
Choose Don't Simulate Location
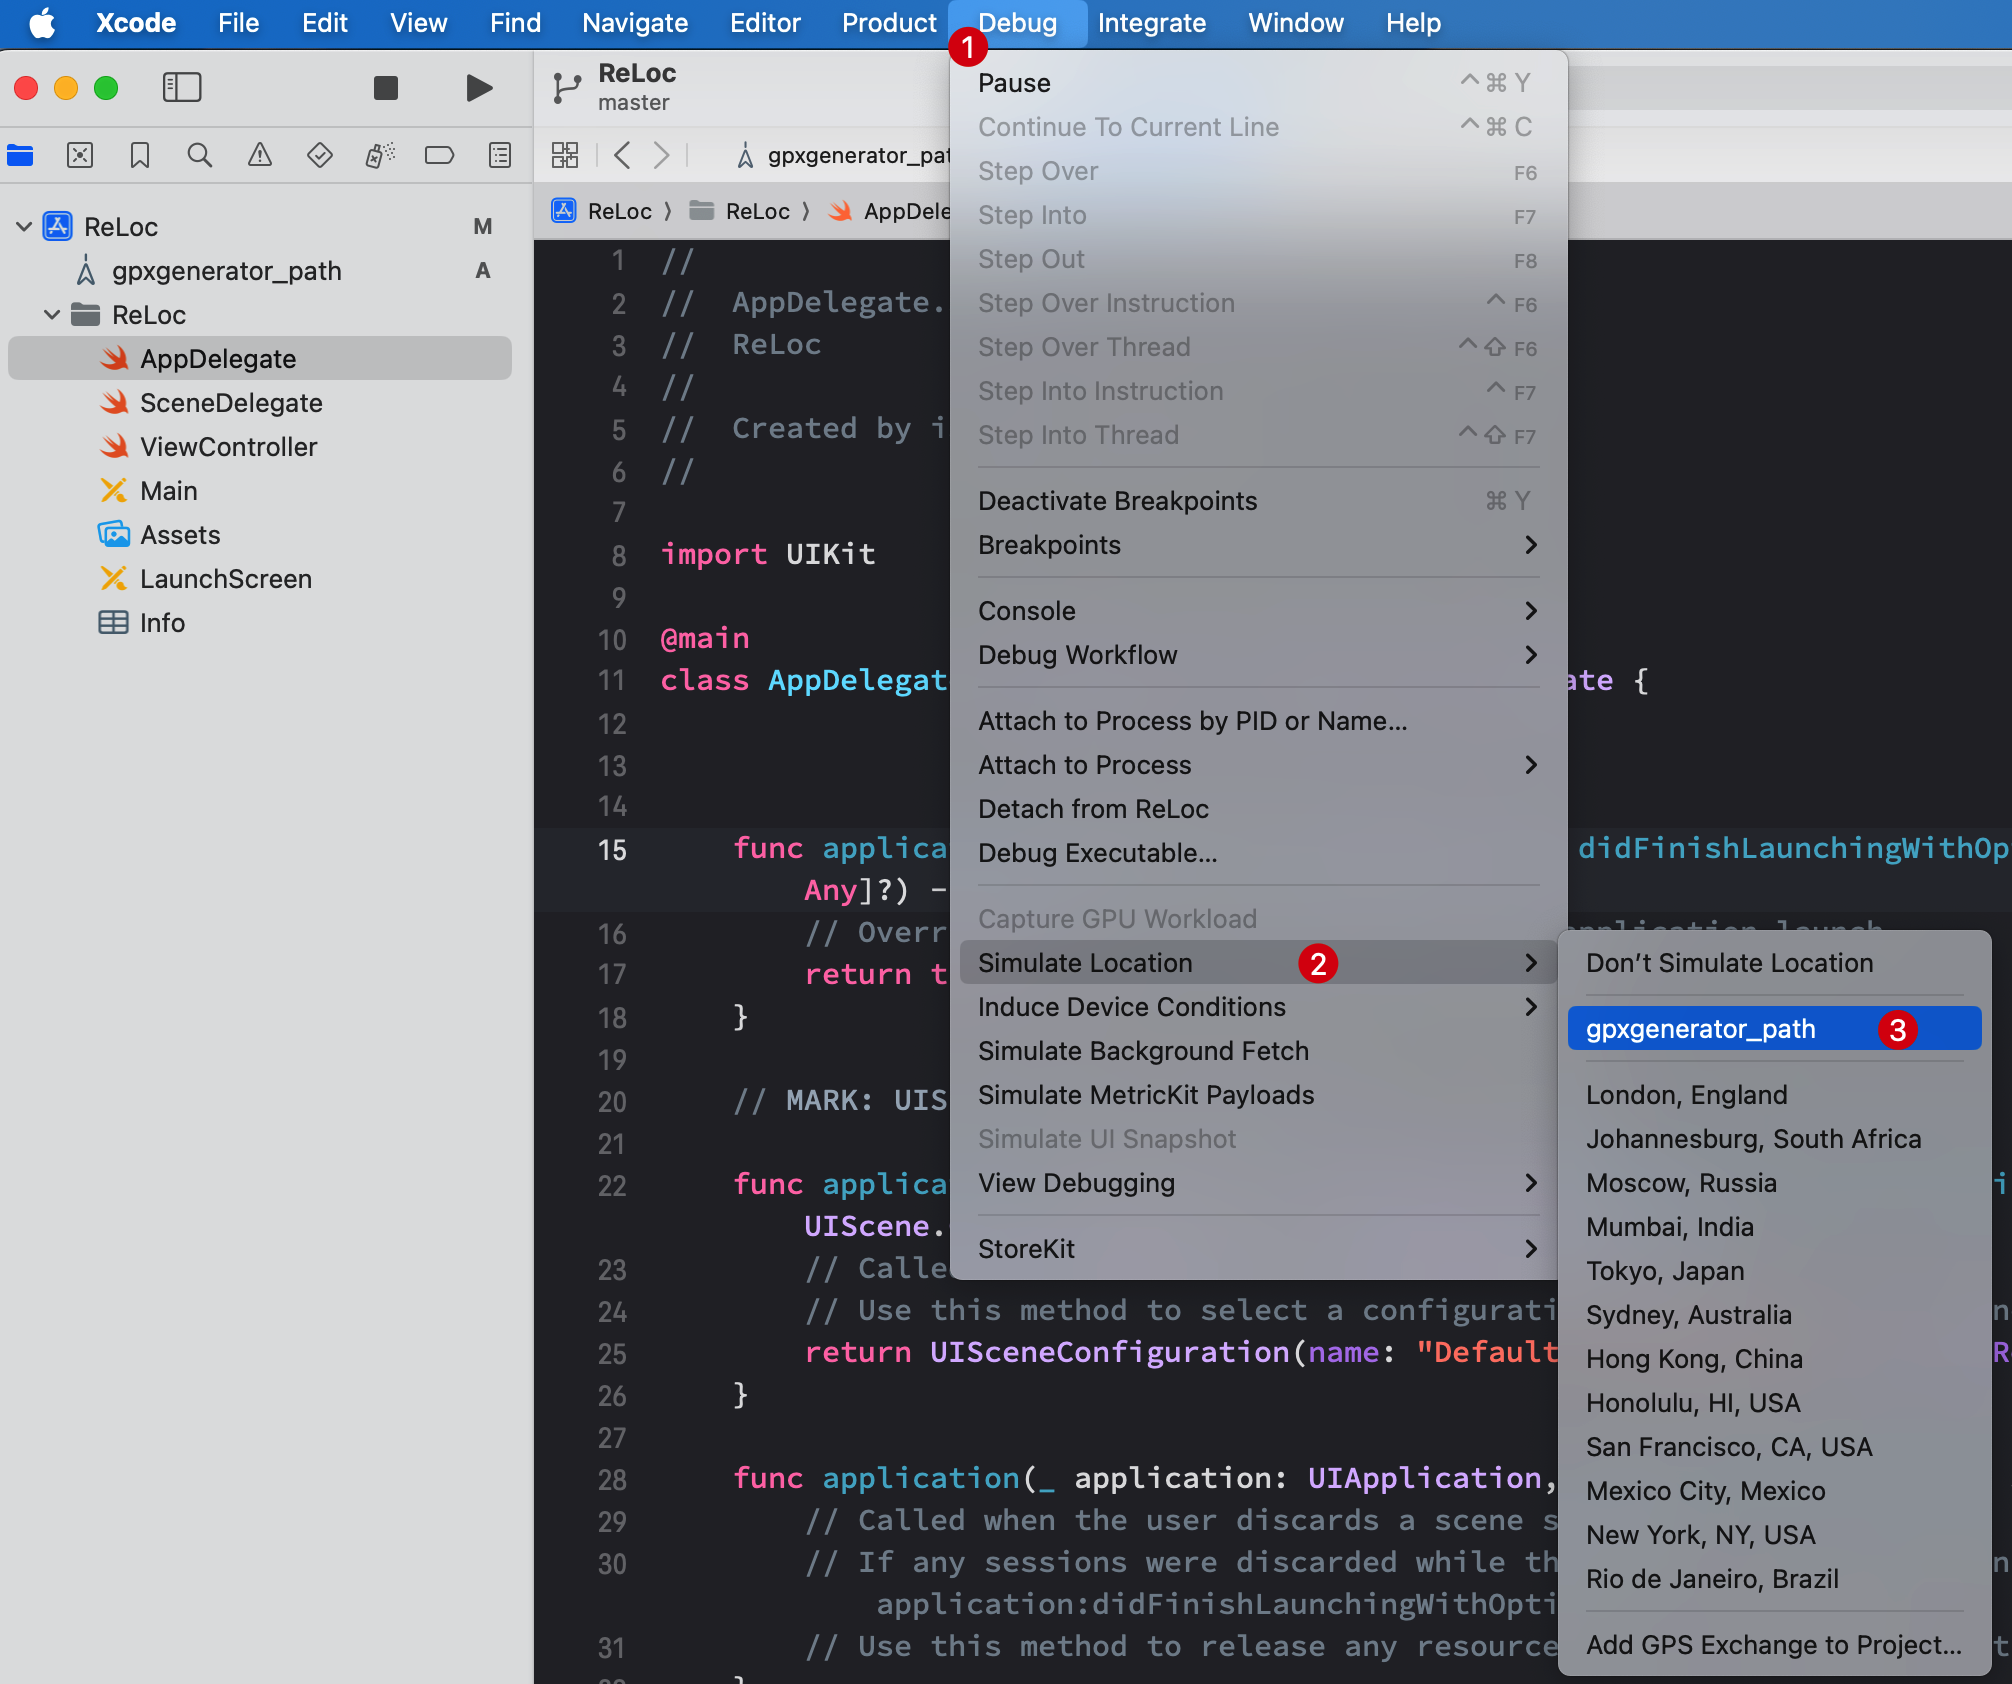tap(1729, 963)
